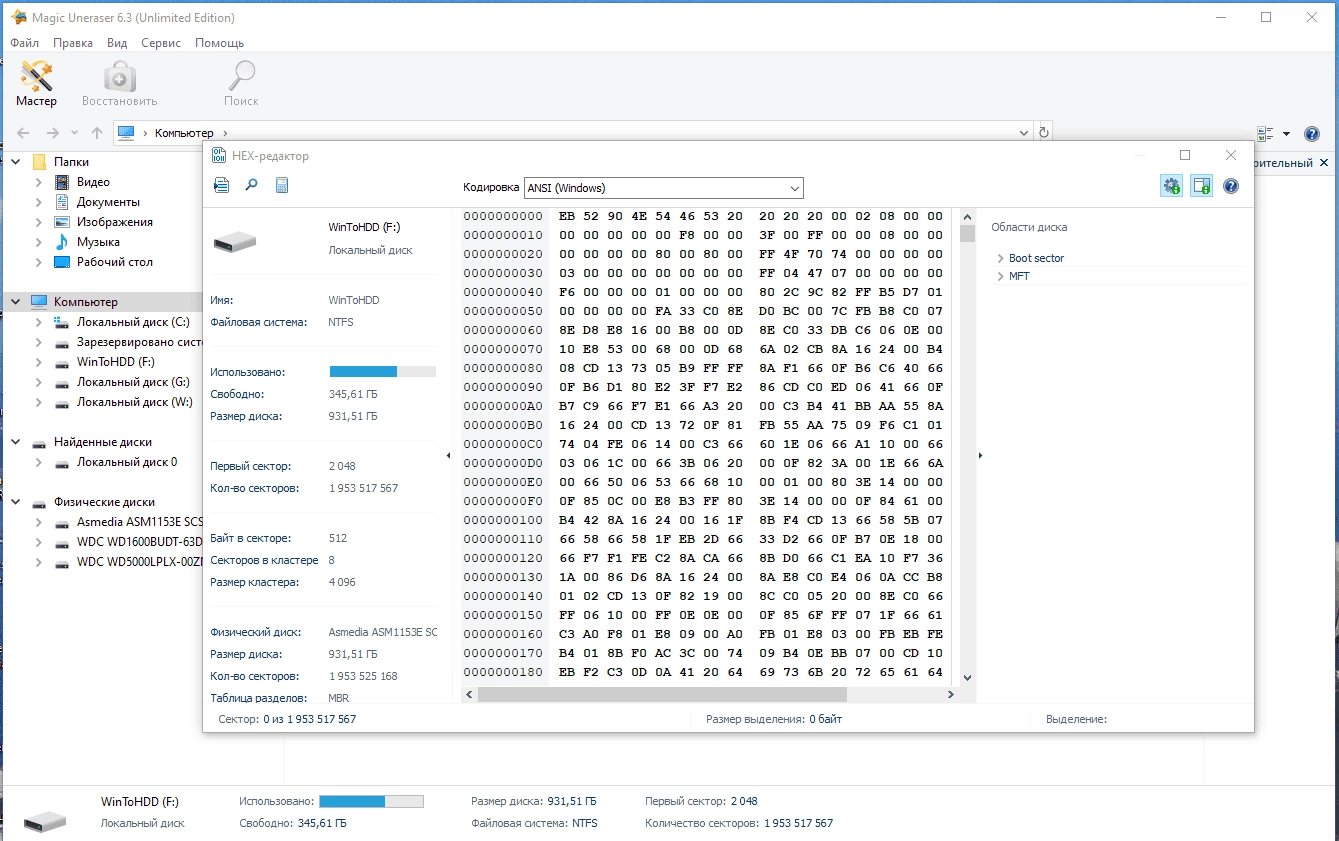Open recent locations dropdown arrow
The height and width of the screenshot is (841, 1339).
pos(75,133)
